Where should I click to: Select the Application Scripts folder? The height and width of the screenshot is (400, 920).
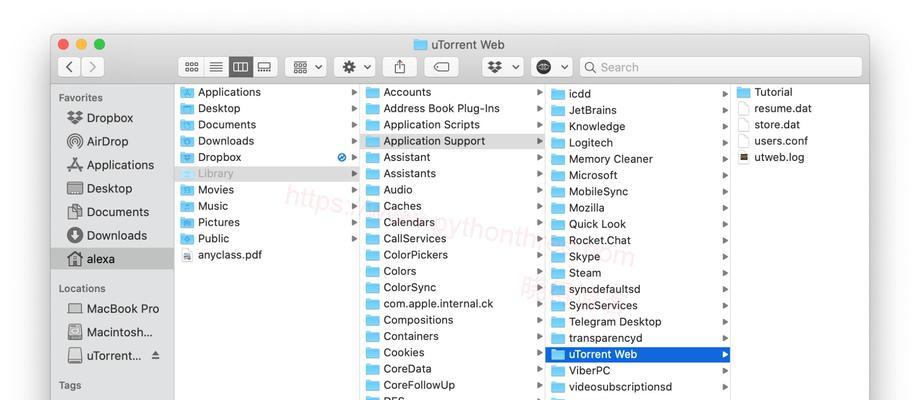click(453, 125)
